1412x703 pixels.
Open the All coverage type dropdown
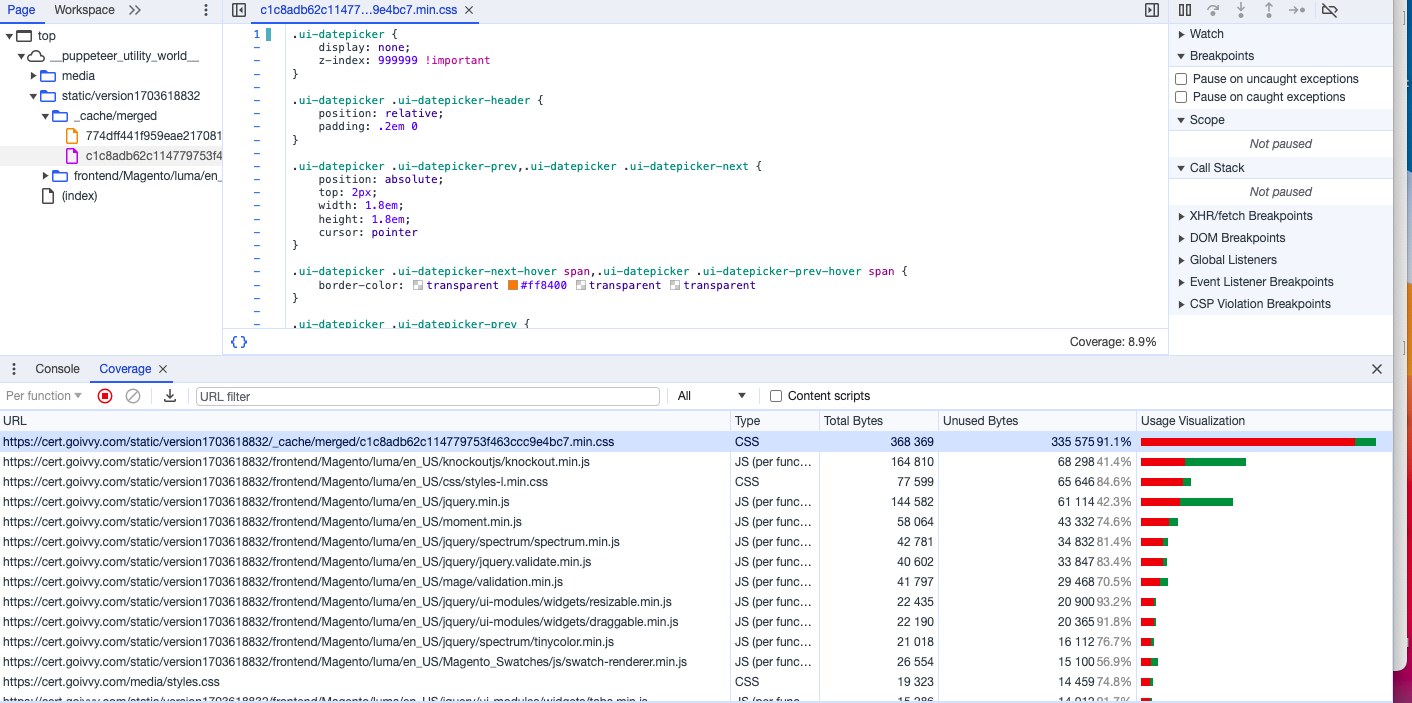pos(711,396)
